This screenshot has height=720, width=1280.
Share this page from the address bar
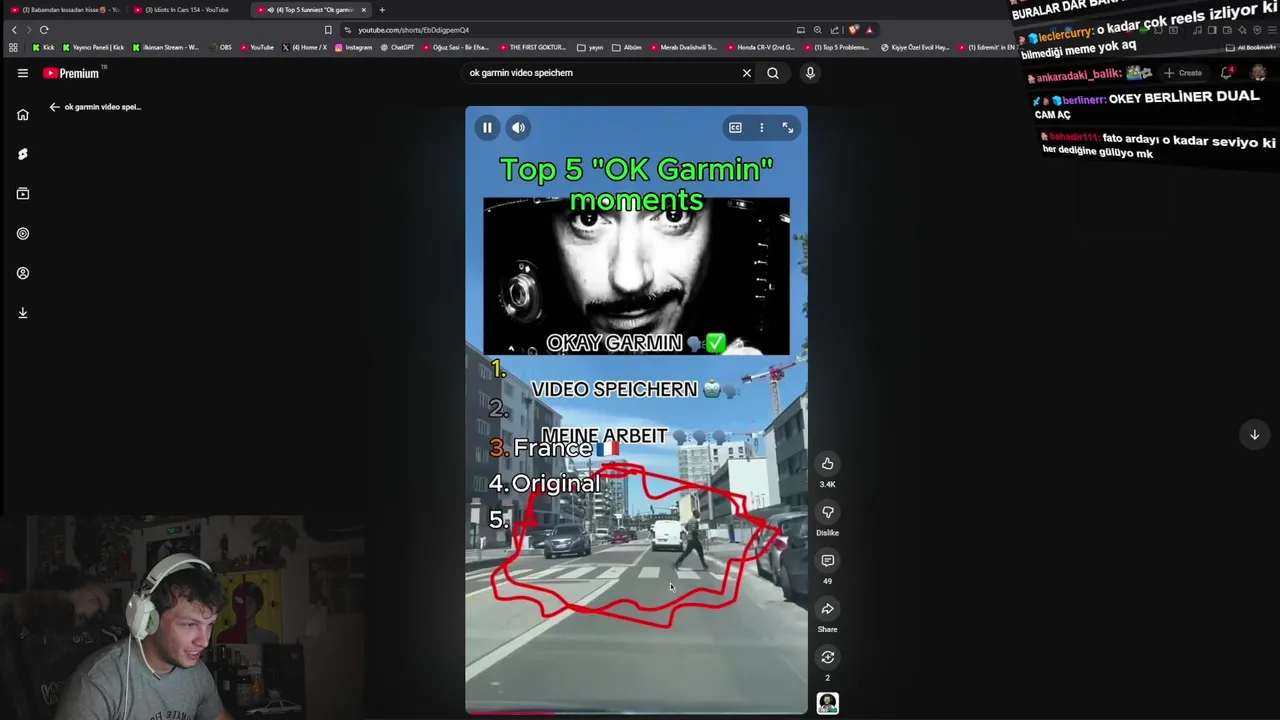point(834,30)
